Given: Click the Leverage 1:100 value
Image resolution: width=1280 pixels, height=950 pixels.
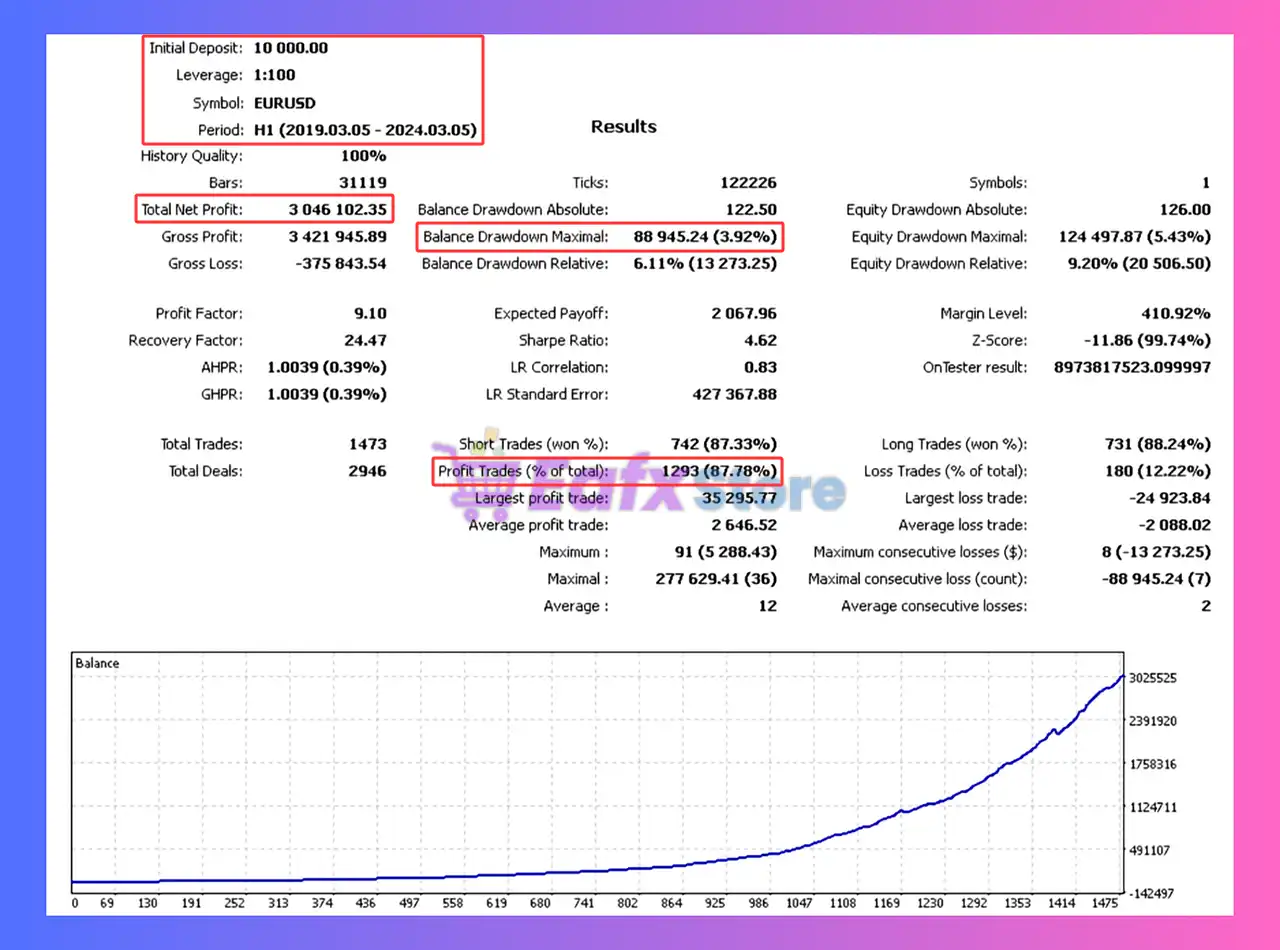Looking at the screenshot, I should coord(275,75).
